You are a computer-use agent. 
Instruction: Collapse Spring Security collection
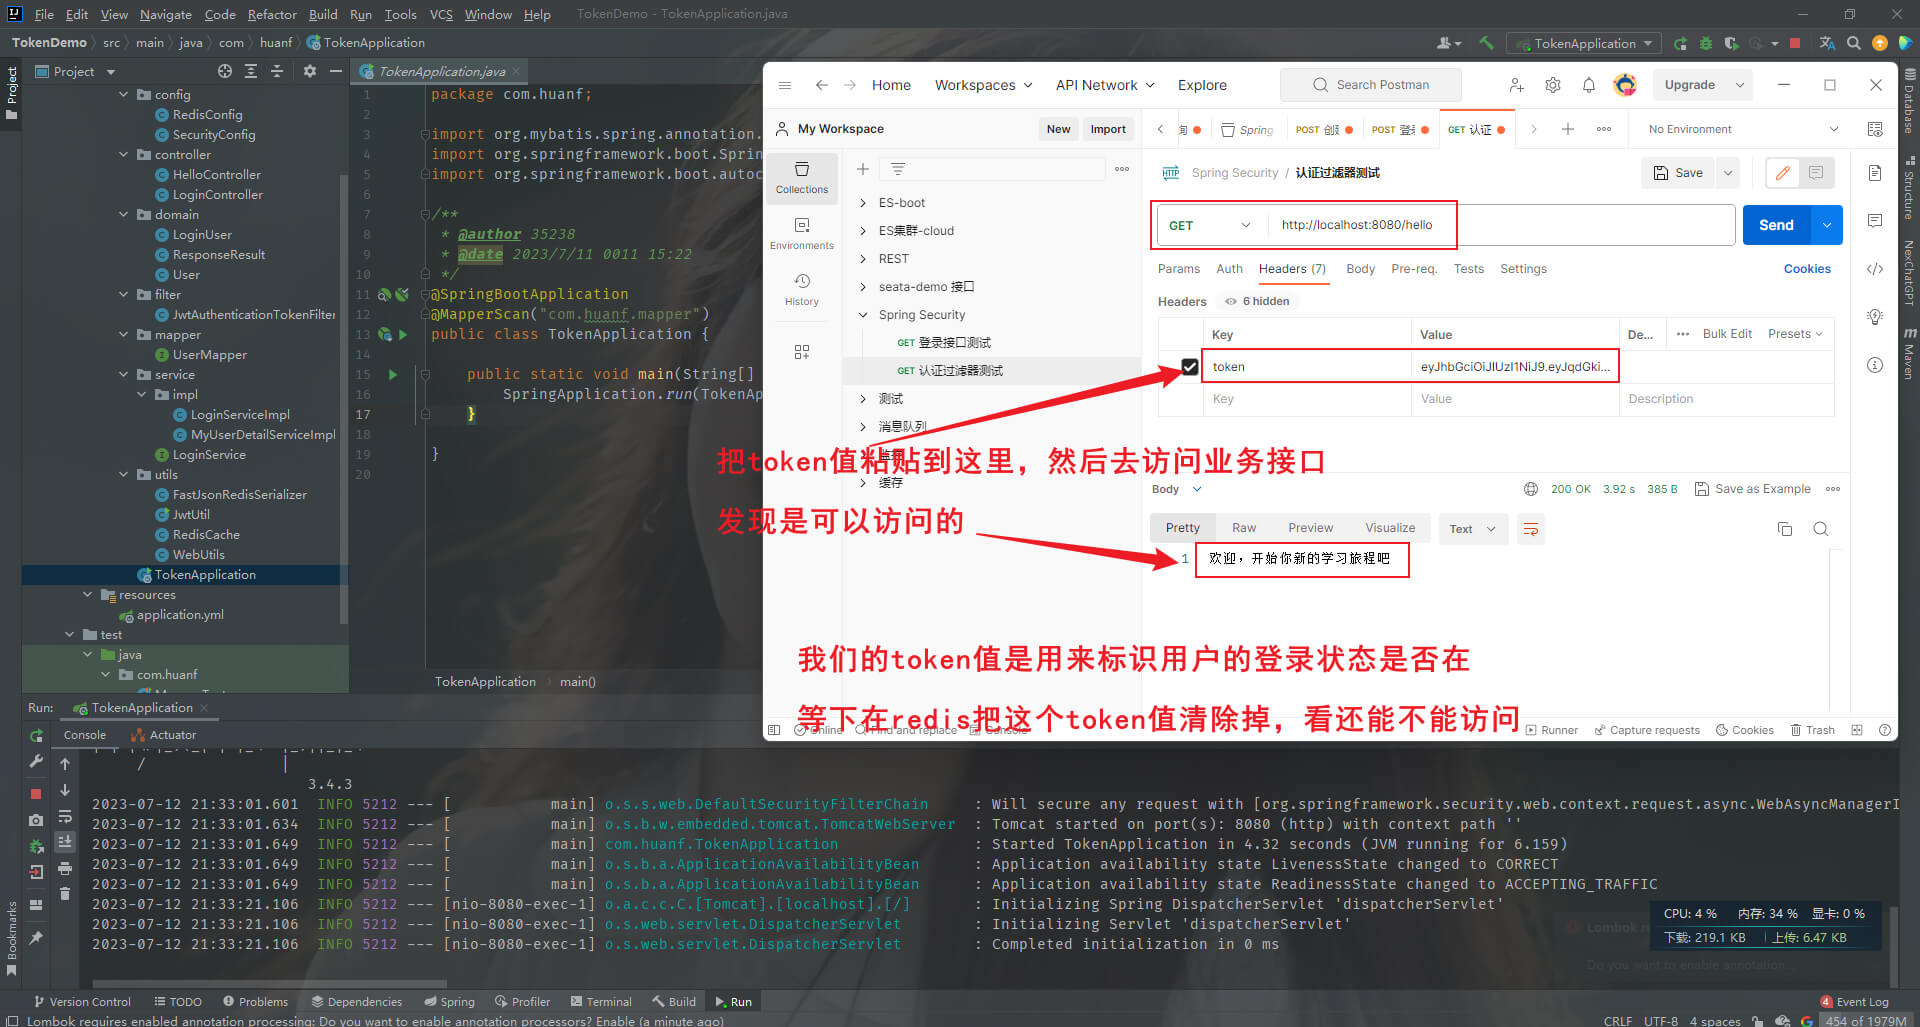863,315
